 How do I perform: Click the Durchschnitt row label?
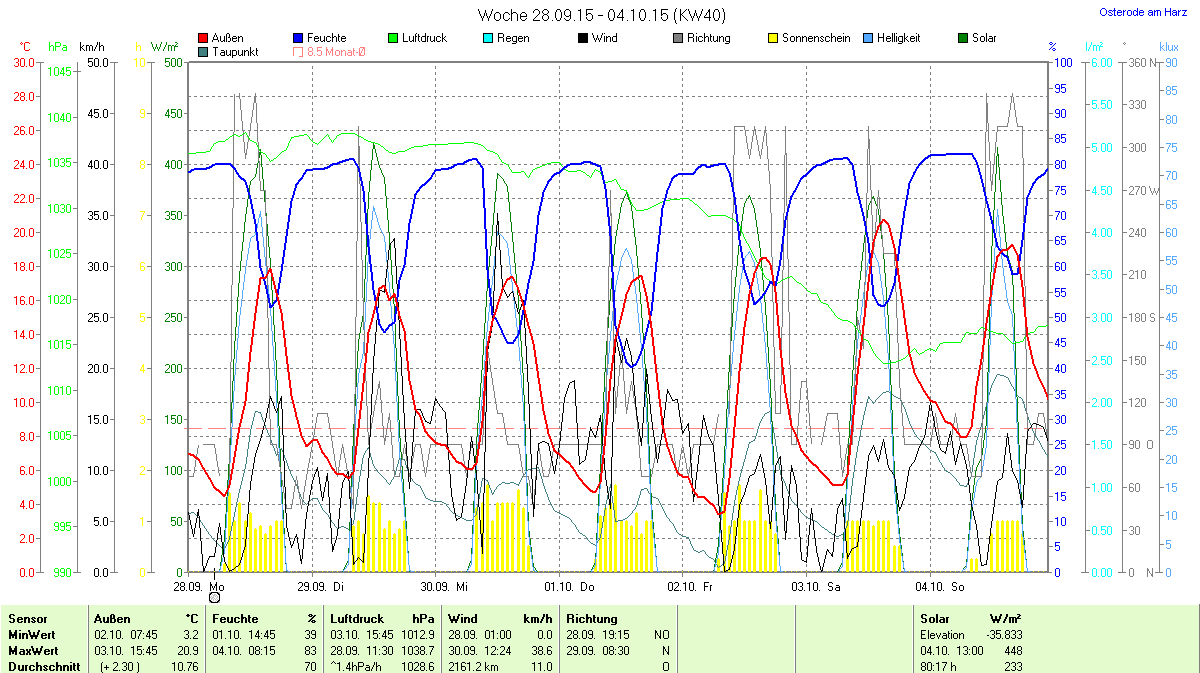click(42, 667)
